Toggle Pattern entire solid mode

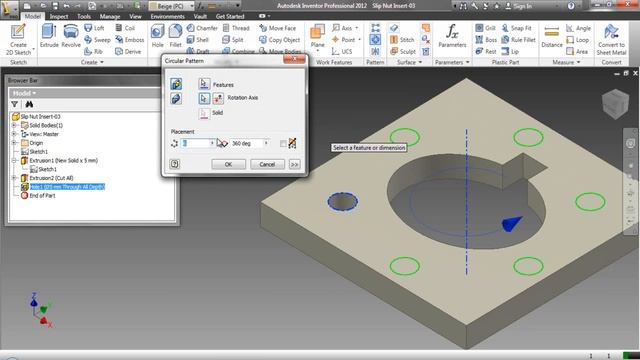[176, 99]
